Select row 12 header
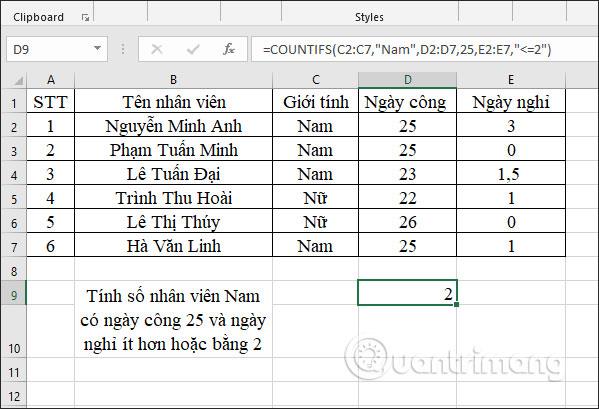Screen dimensions: 599x409 tap(14, 395)
